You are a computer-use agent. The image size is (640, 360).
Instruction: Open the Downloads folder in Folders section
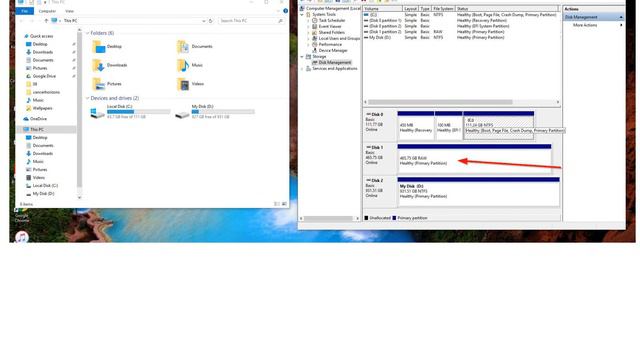109,65
